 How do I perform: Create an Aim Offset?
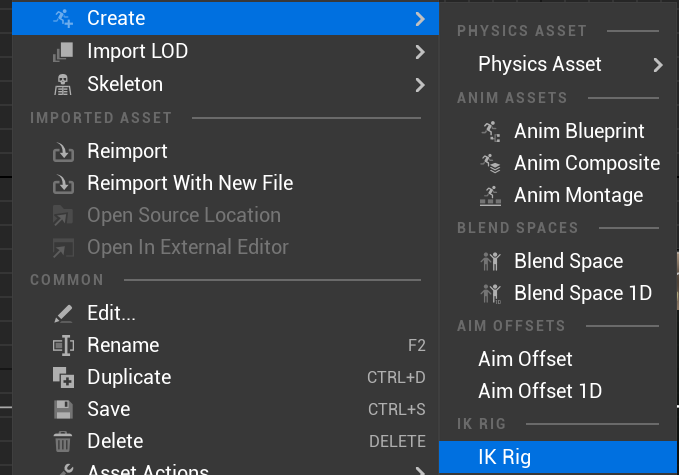[x=558, y=359]
